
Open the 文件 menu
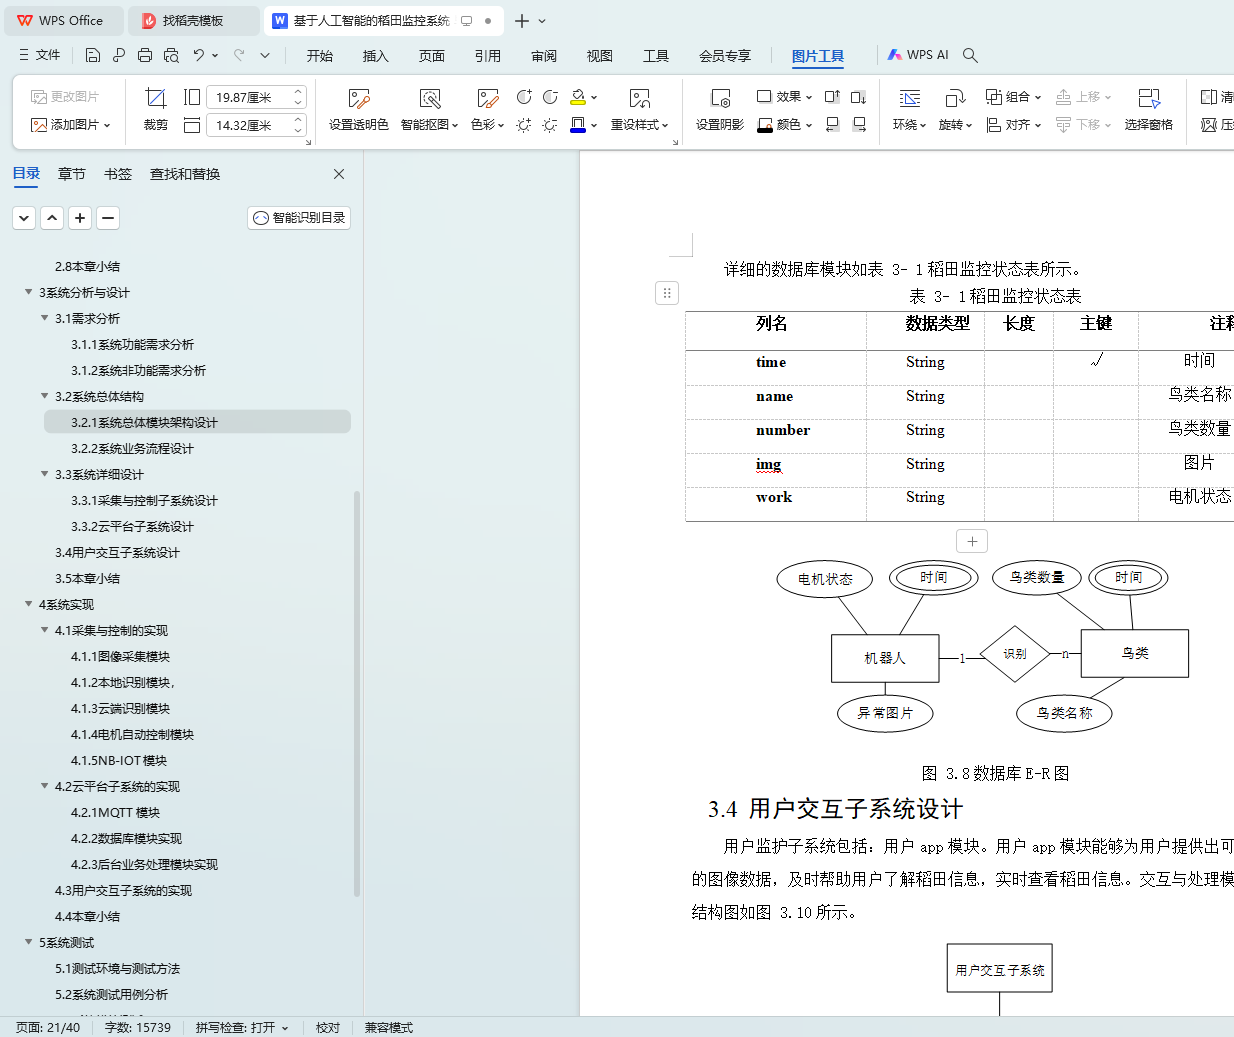(x=39, y=55)
